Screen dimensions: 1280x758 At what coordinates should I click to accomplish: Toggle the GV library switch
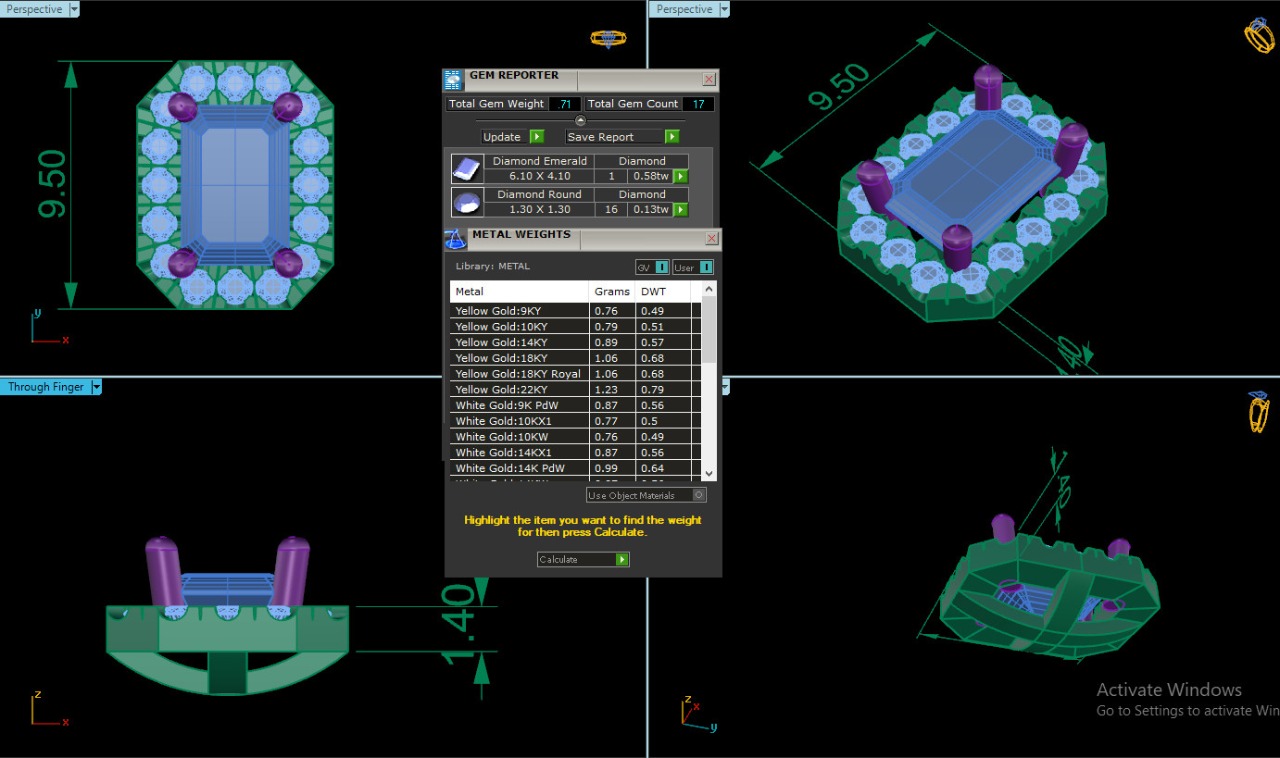661,267
